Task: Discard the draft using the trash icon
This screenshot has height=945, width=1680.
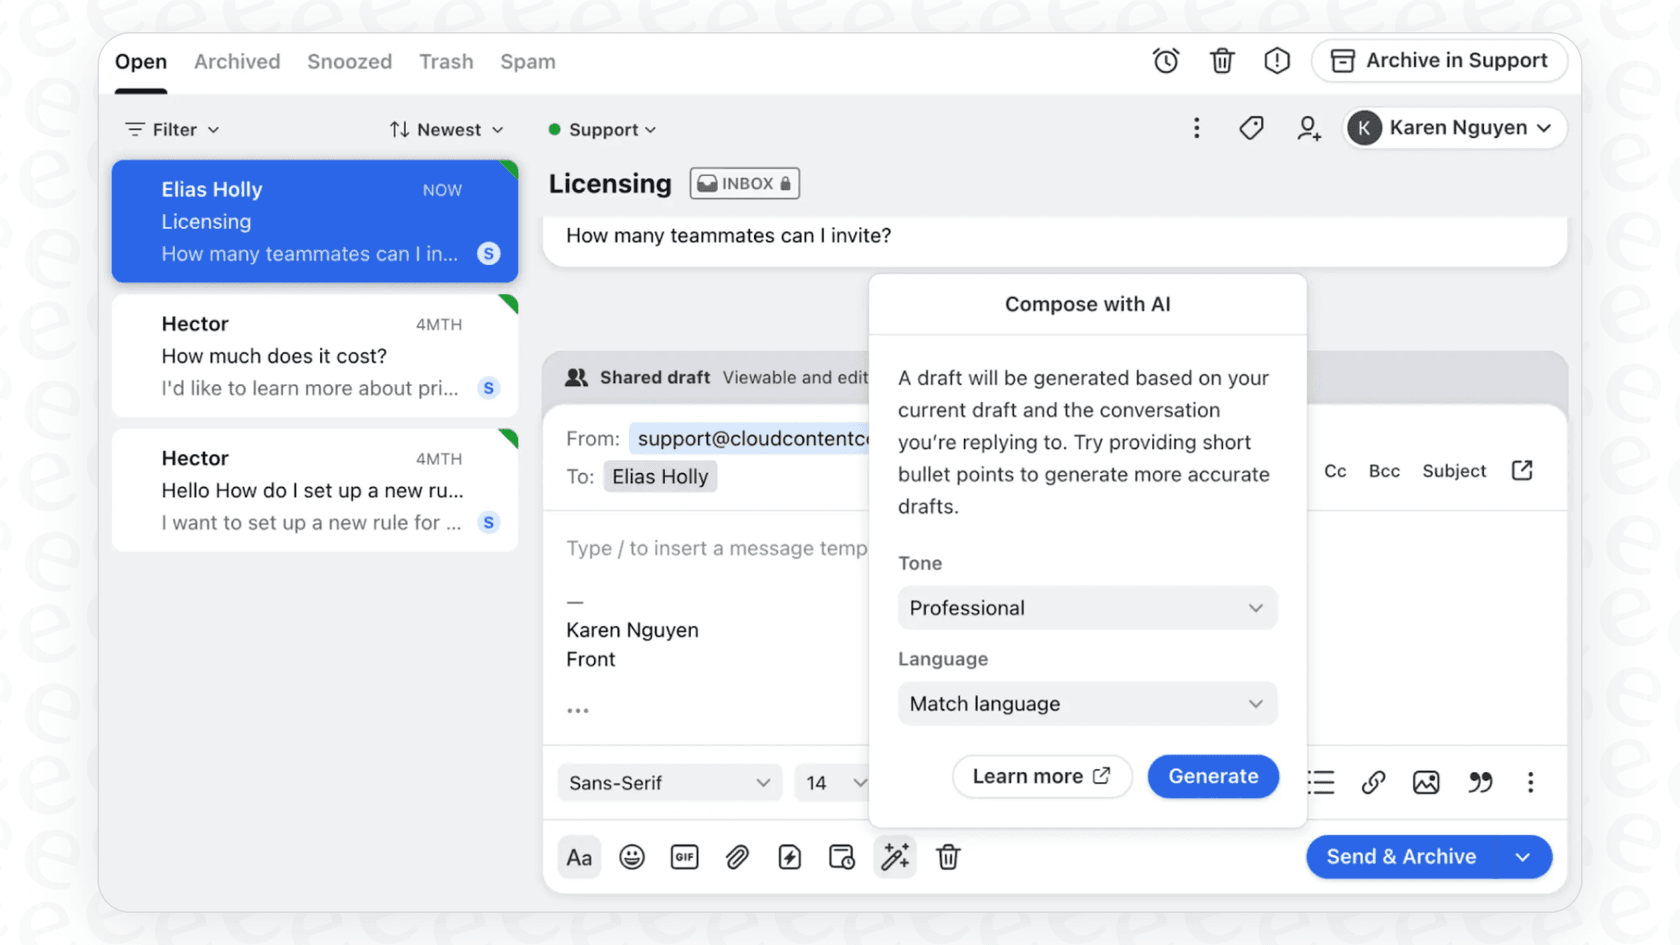Action: click(947, 857)
